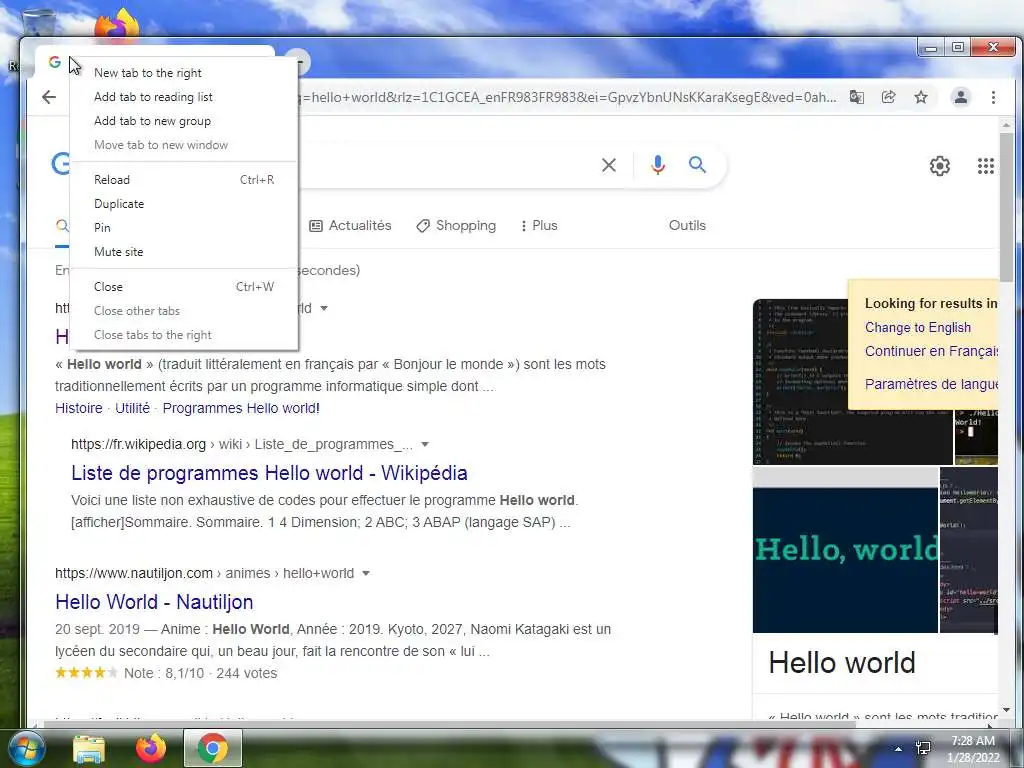Choose Add tab to new group
The image size is (1024, 768).
184,121
